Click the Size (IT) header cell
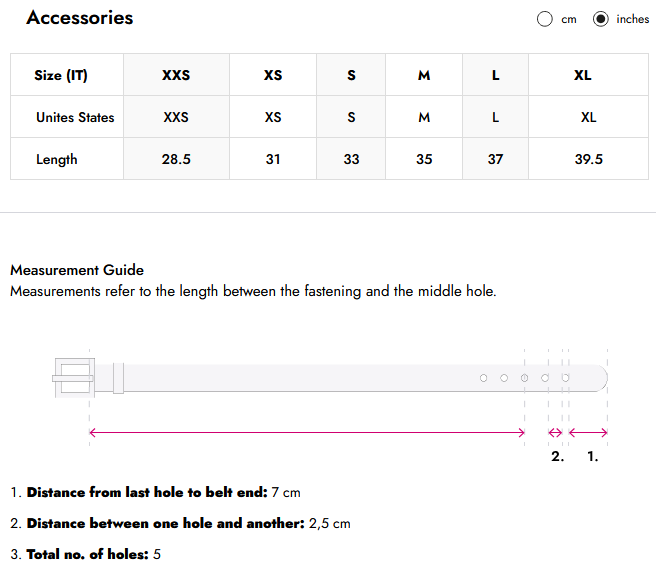 click(67, 75)
